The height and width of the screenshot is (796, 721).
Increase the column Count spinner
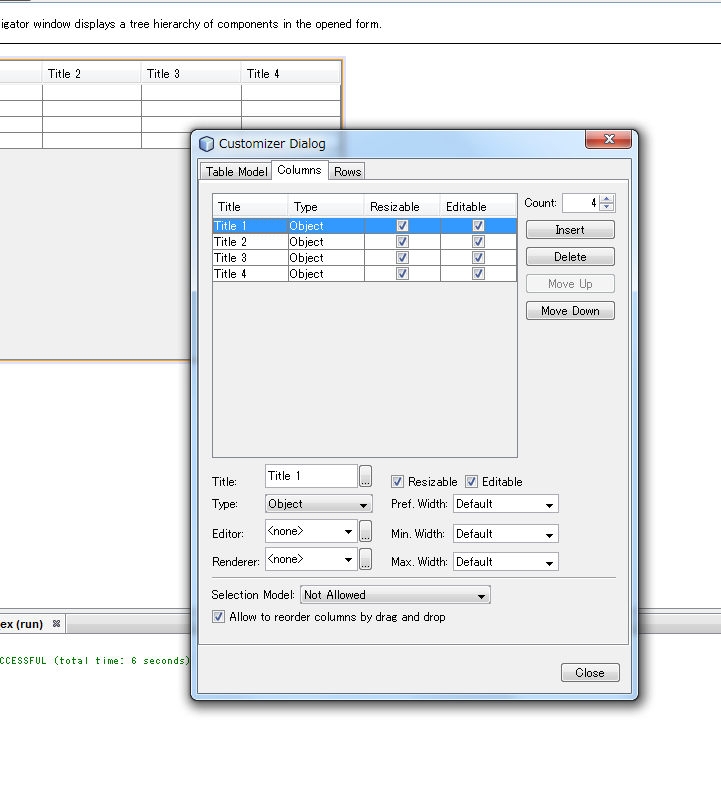coord(607,199)
